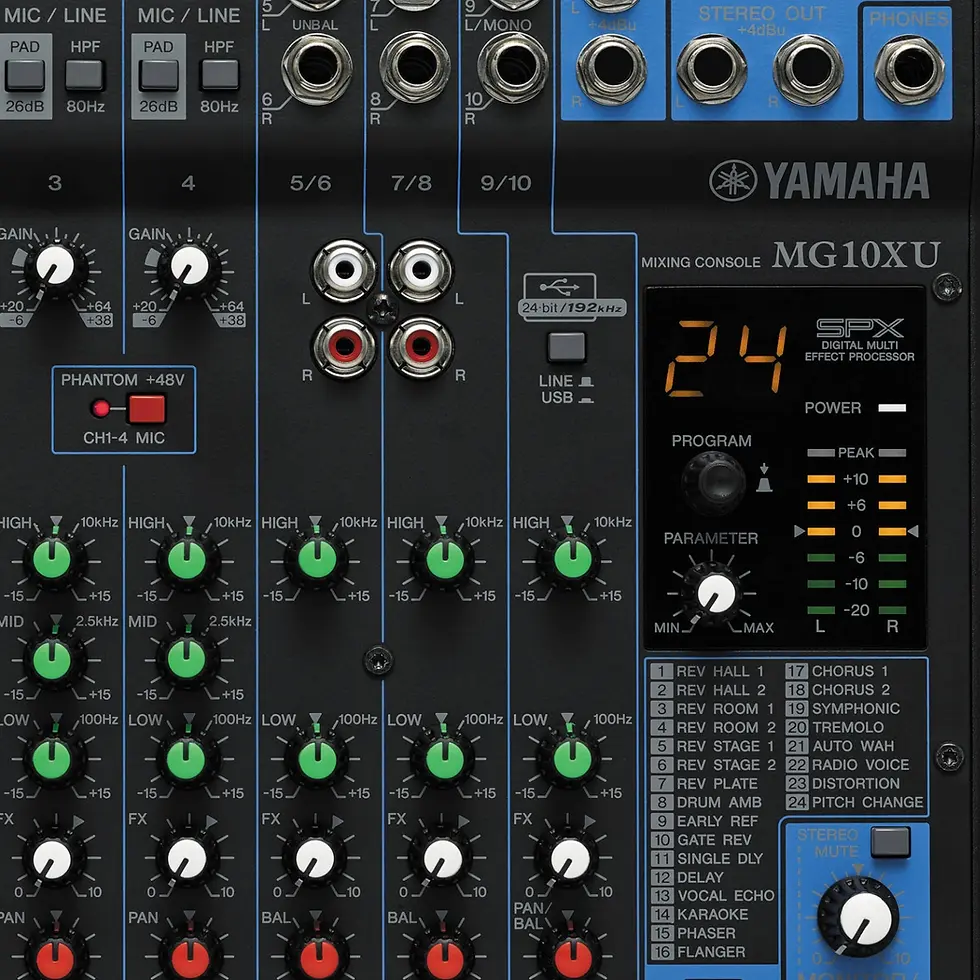Select program 19 SYMPHONIC

tap(842, 708)
